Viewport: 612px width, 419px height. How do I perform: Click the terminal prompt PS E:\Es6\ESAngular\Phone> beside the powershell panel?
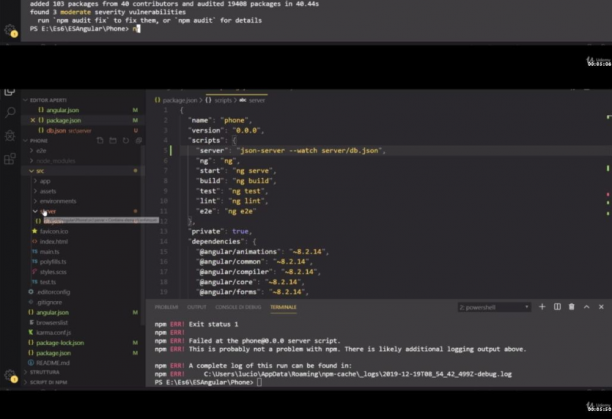click(x=204, y=383)
